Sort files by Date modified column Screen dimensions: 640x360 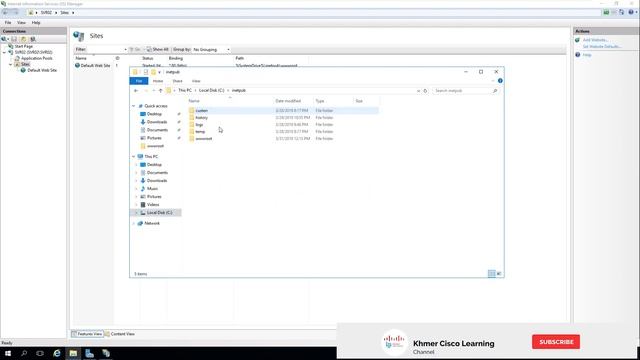tap(288, 101)
